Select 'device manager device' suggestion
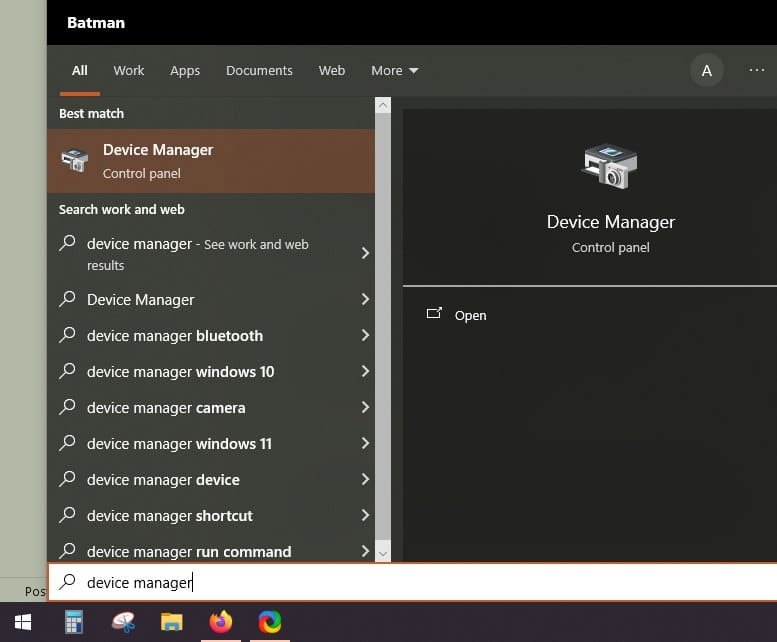The image size is (777, 642). point(211,480)
